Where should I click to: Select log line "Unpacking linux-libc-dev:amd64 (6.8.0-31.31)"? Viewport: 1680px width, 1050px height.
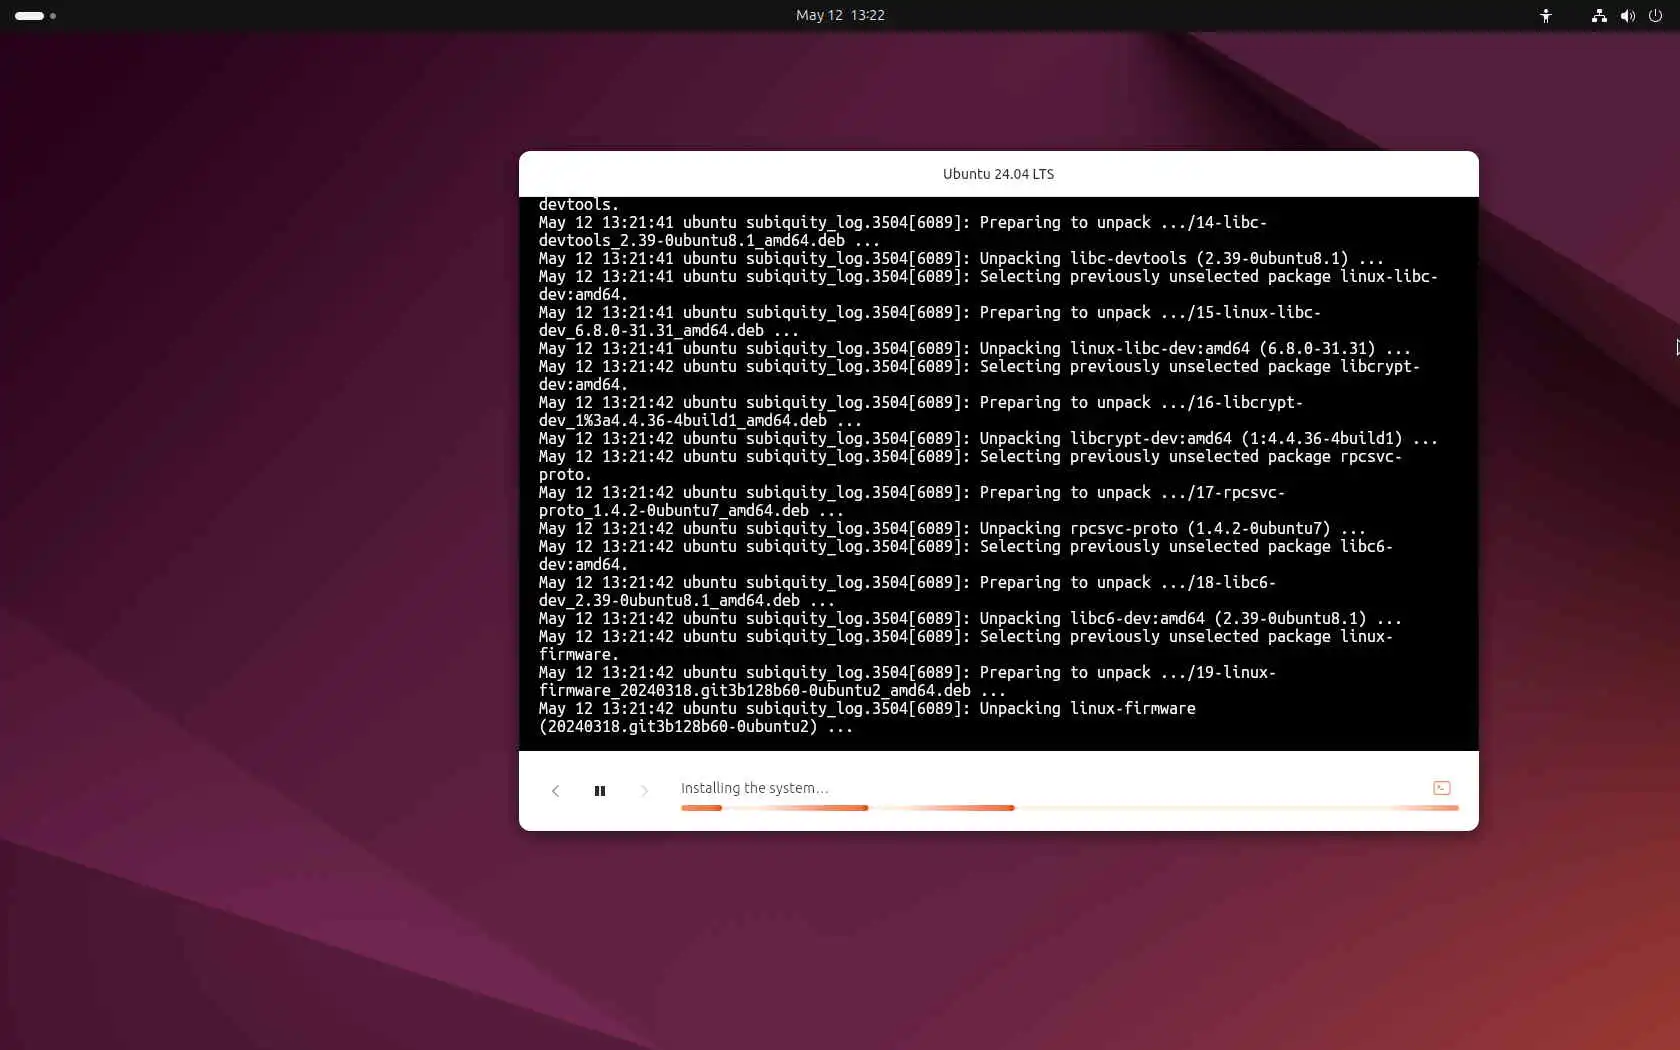click(x=975, y=348)
